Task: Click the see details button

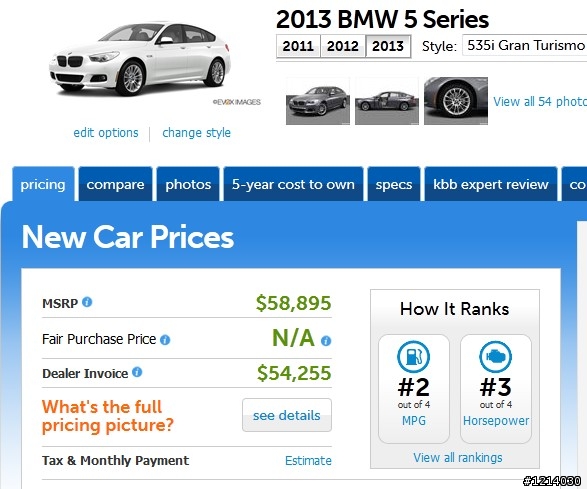Action: [x=287, y=415]
